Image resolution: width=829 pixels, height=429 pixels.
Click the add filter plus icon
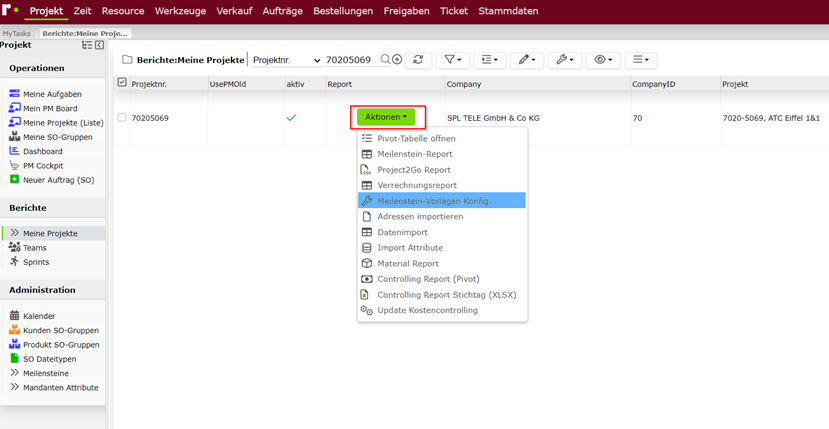(x=397, y=59)
